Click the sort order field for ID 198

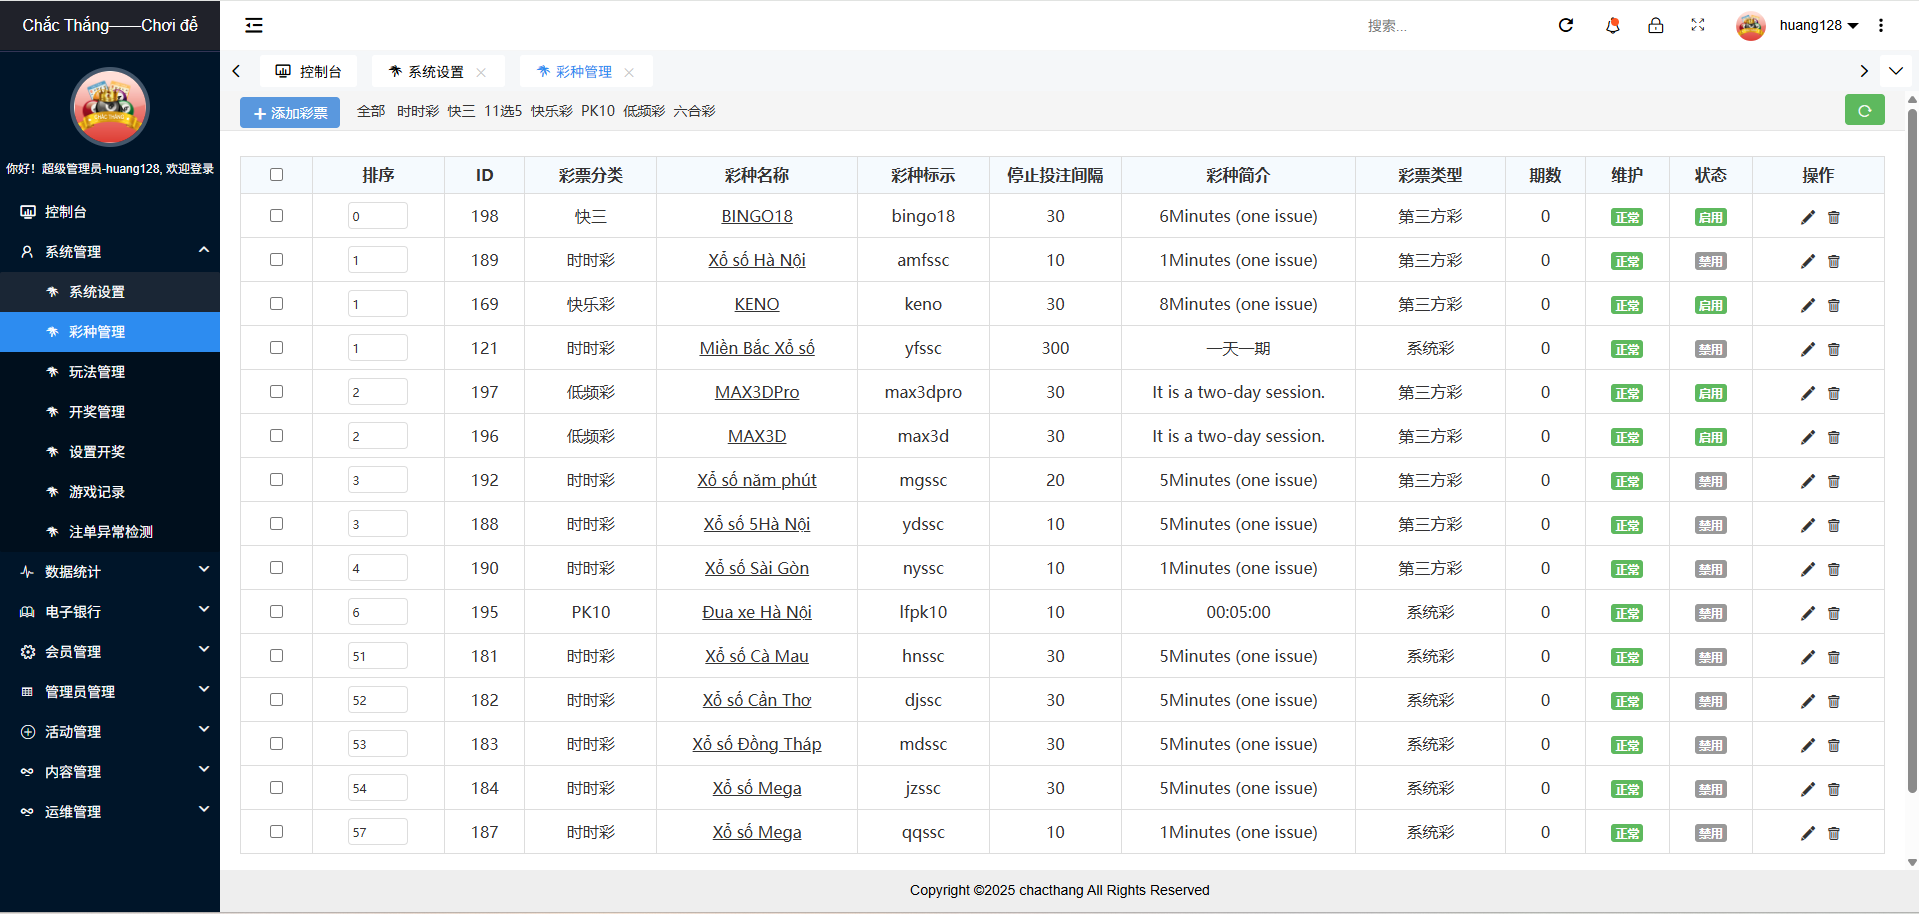(x=377, y=216)
